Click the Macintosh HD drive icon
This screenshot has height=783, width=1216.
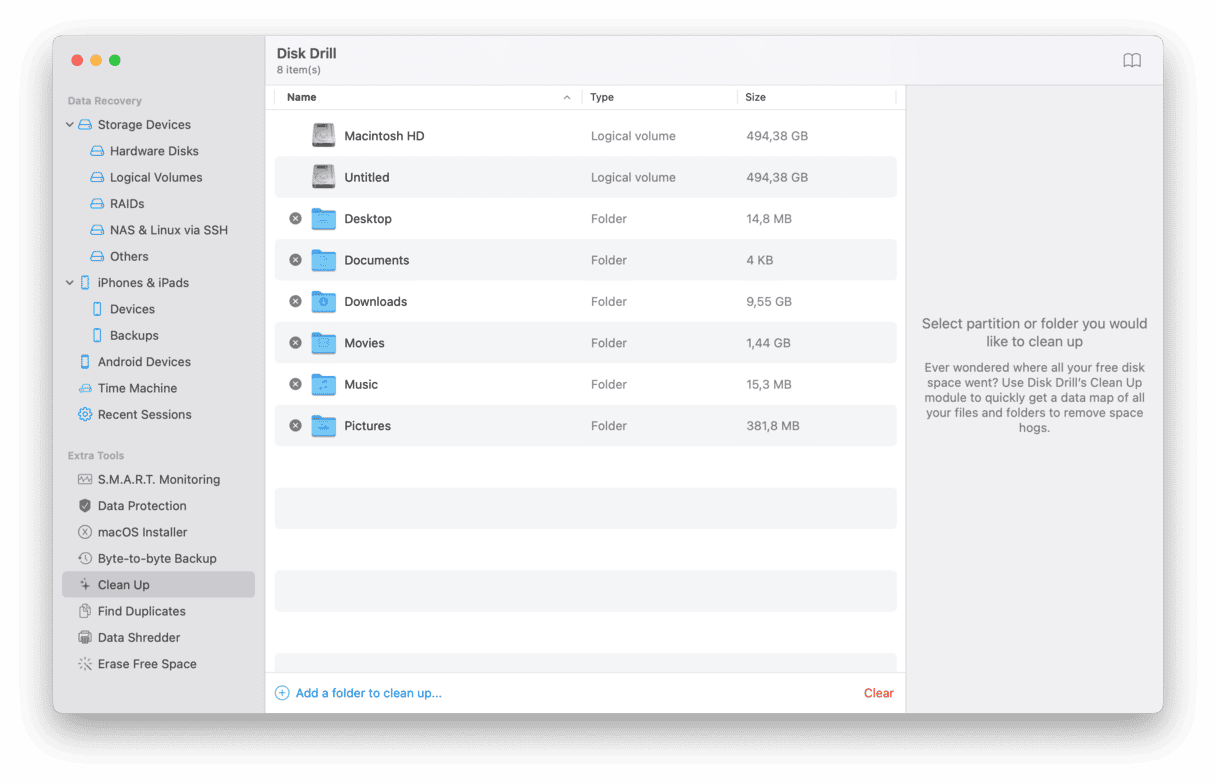click(323, 136)
